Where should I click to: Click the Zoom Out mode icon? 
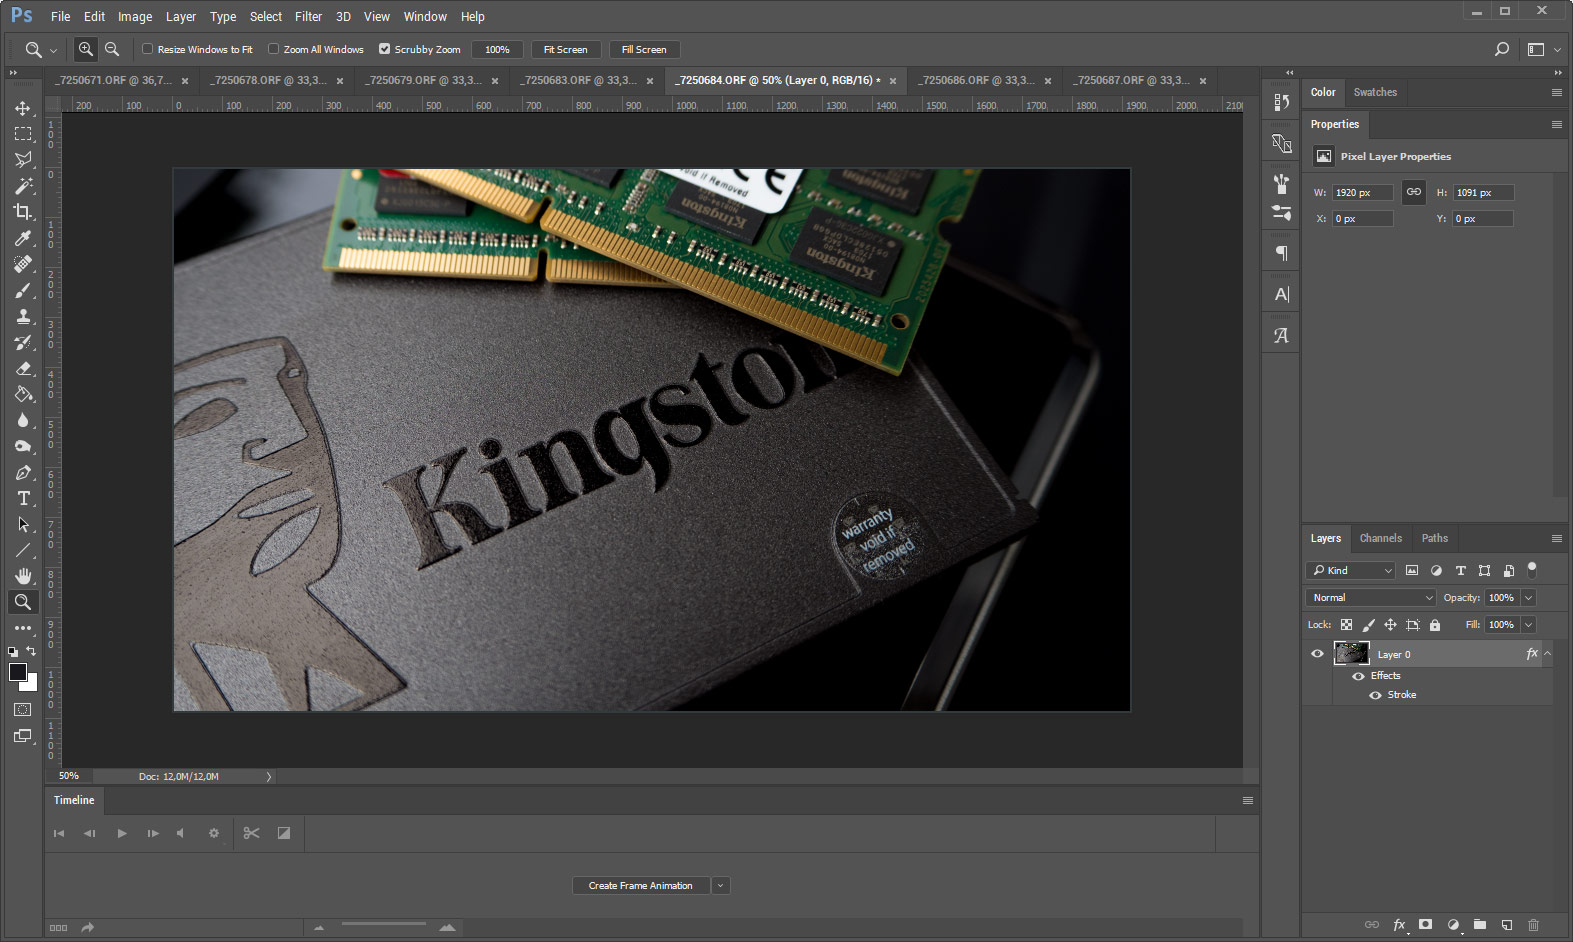pyautogui.click(x=112, y=49)
